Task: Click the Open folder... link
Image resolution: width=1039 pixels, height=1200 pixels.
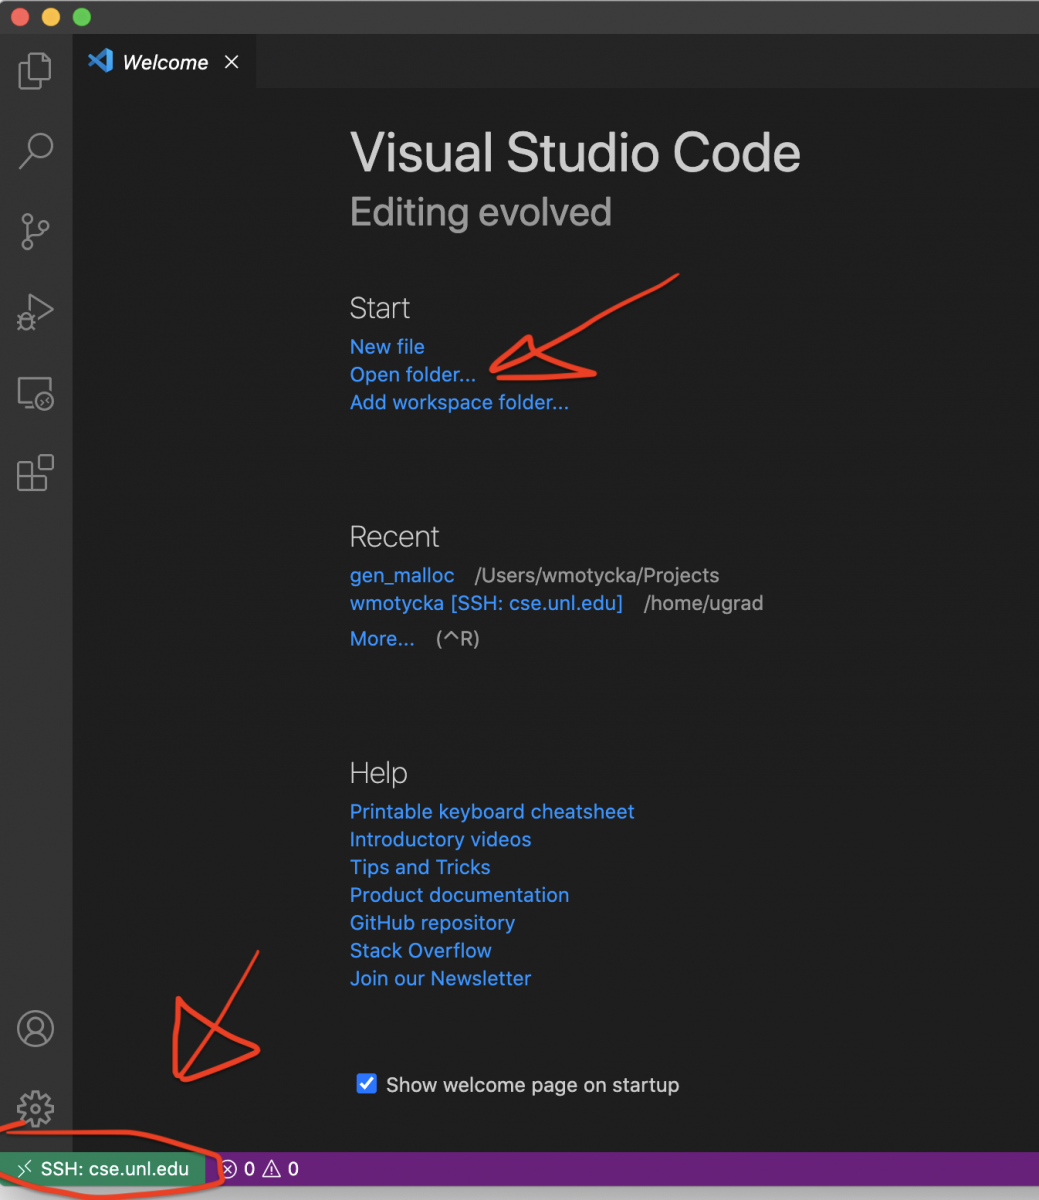Action: 412,375
